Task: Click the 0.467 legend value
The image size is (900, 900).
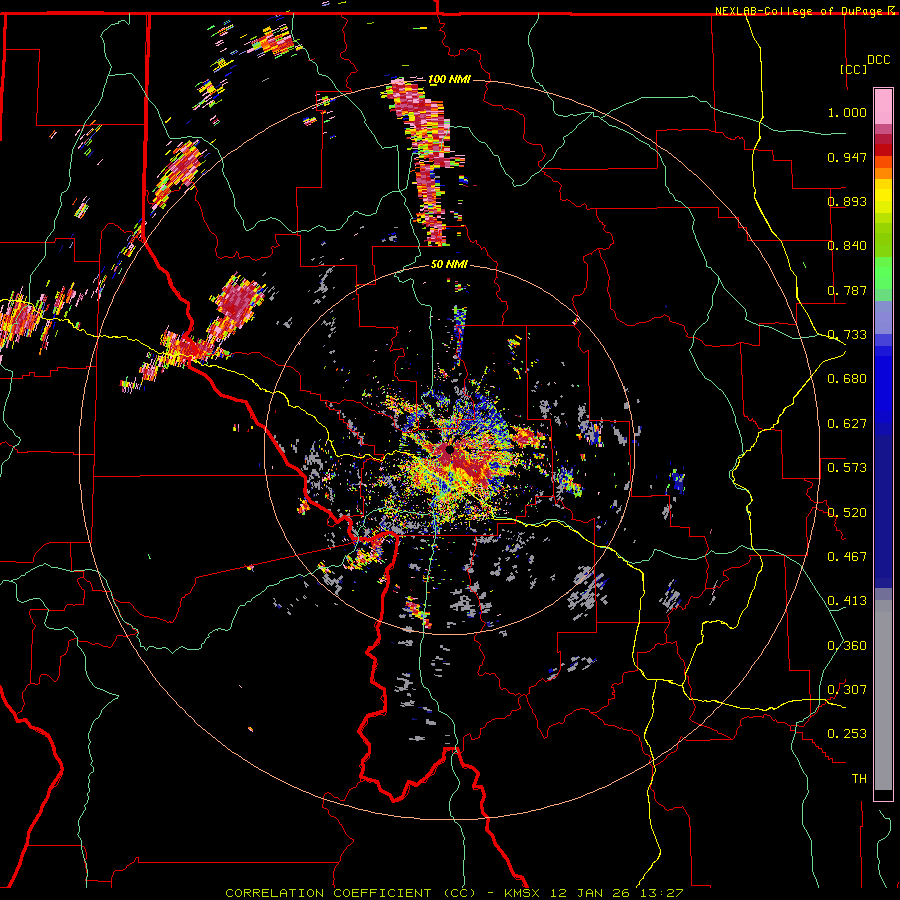Action: pos(847,557)
